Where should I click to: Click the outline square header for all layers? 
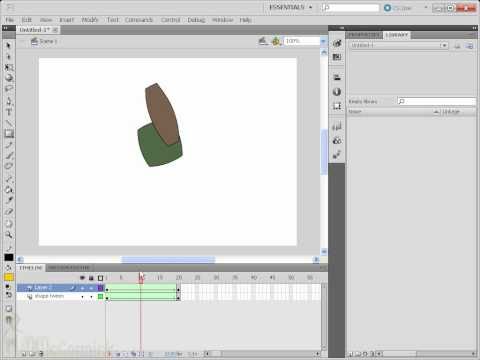[x=100, y=278]
